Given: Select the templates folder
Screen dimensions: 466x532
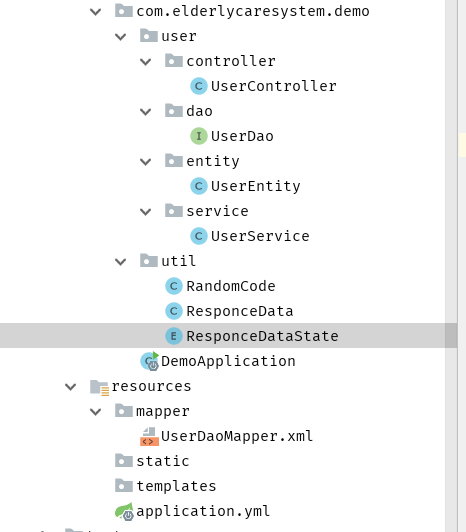Looking at the screenshot, I should [x=176, y=486].
